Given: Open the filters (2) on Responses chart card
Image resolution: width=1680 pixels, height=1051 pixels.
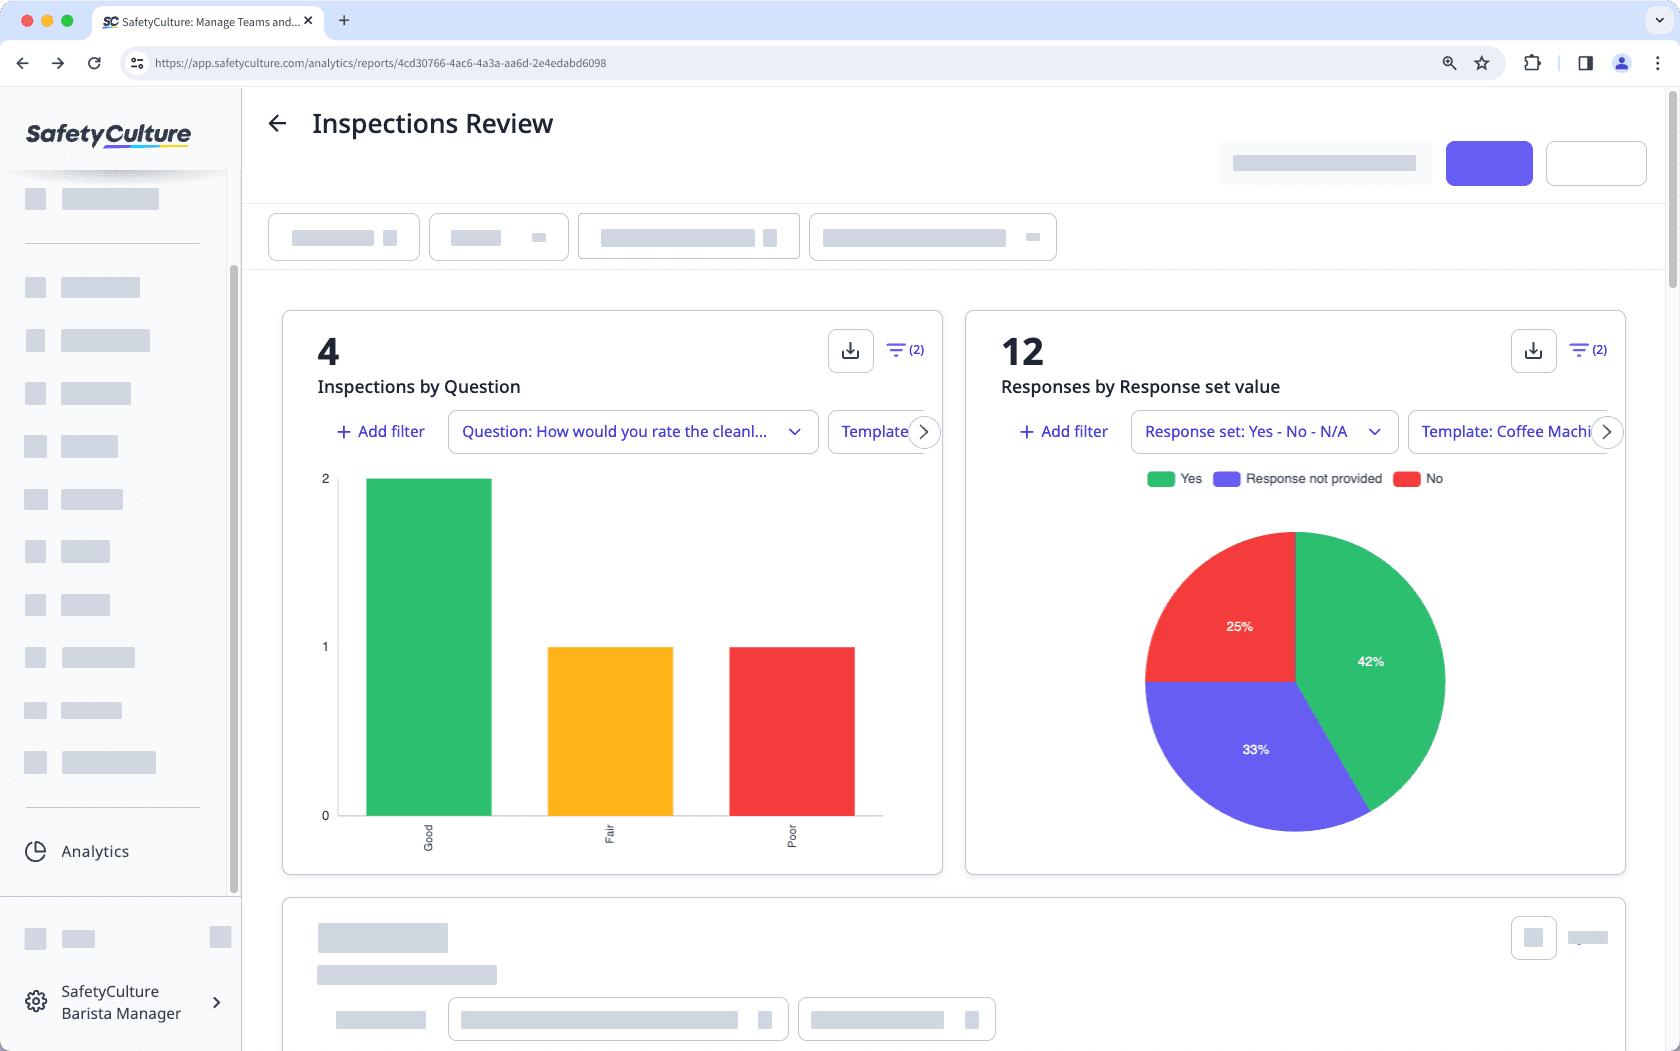Looking at the screenshot, I should pos(1586,350).
